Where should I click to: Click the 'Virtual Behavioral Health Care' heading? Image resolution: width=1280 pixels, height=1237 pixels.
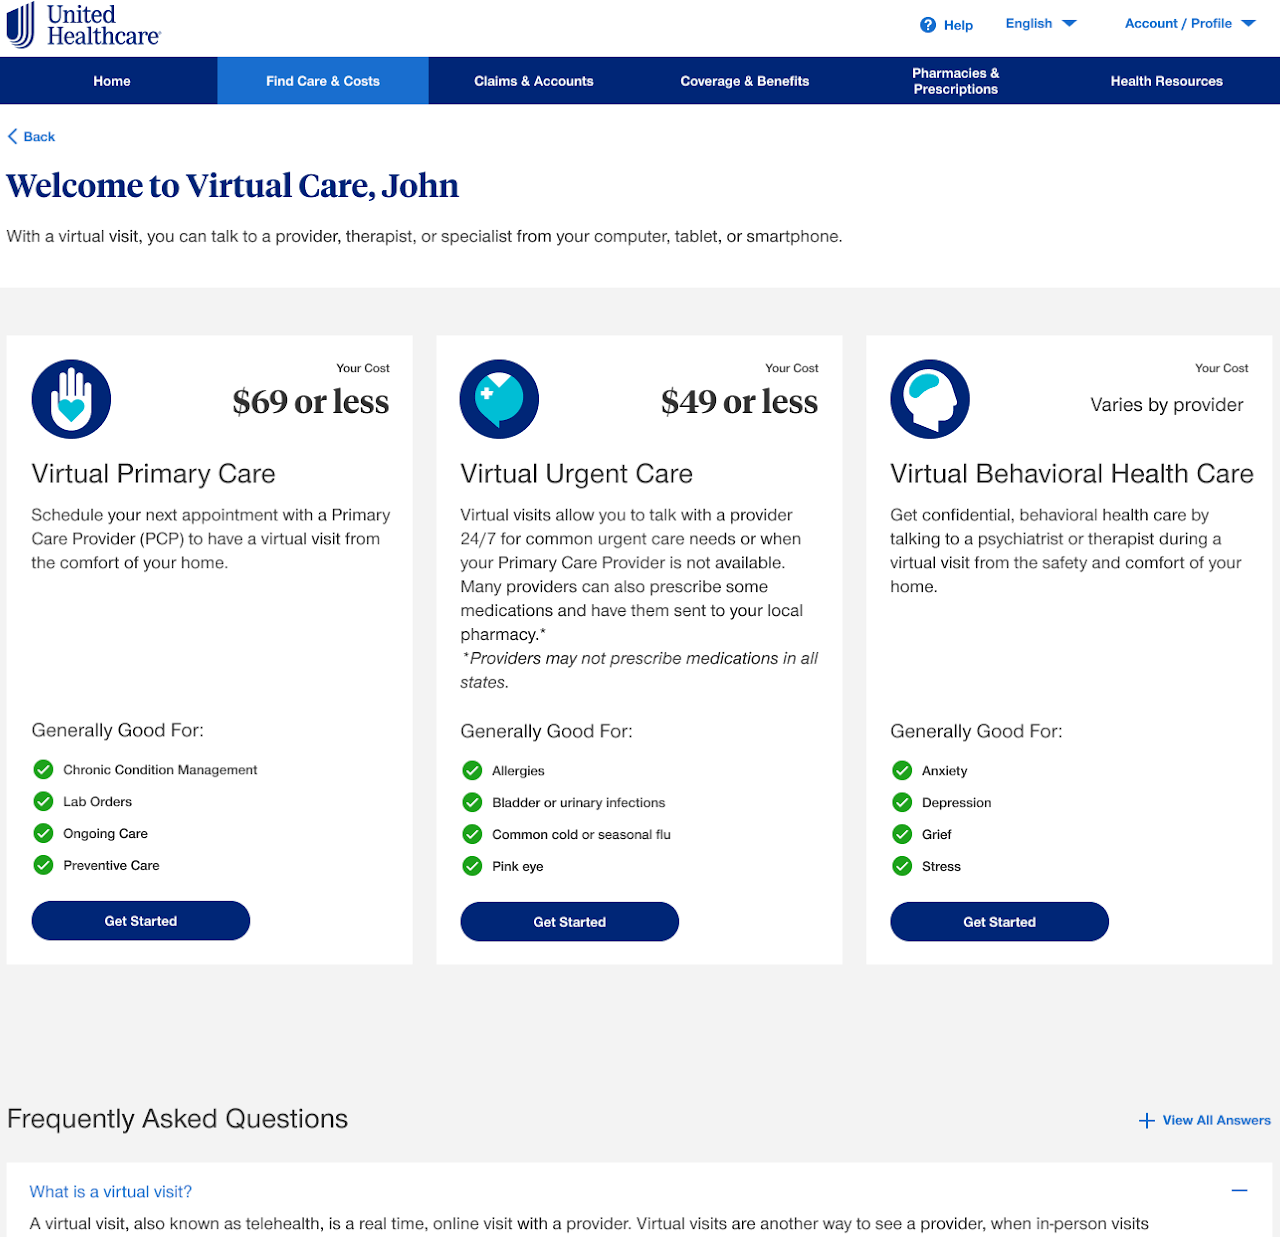coord(1072,474)
